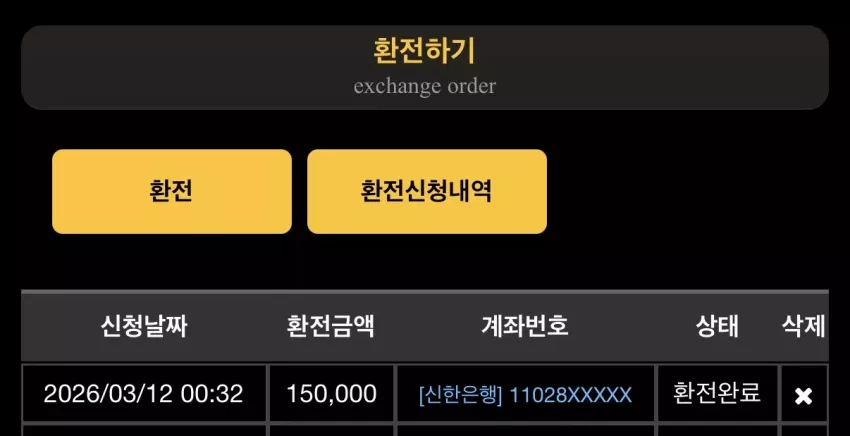Click the 환전하기 page title
Viewport: 850px width, 436px height.
point(424,52)
